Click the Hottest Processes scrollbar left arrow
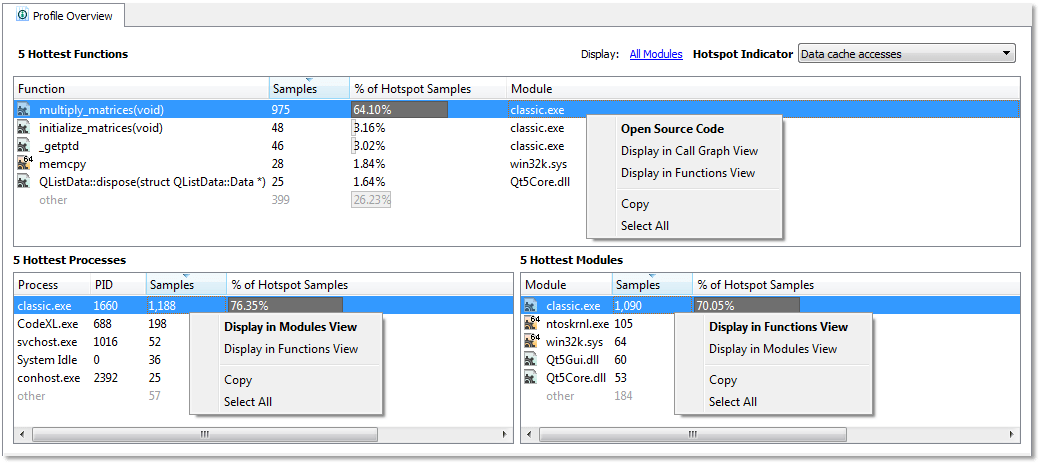1041x465 pixels. [x=23, y=434]
